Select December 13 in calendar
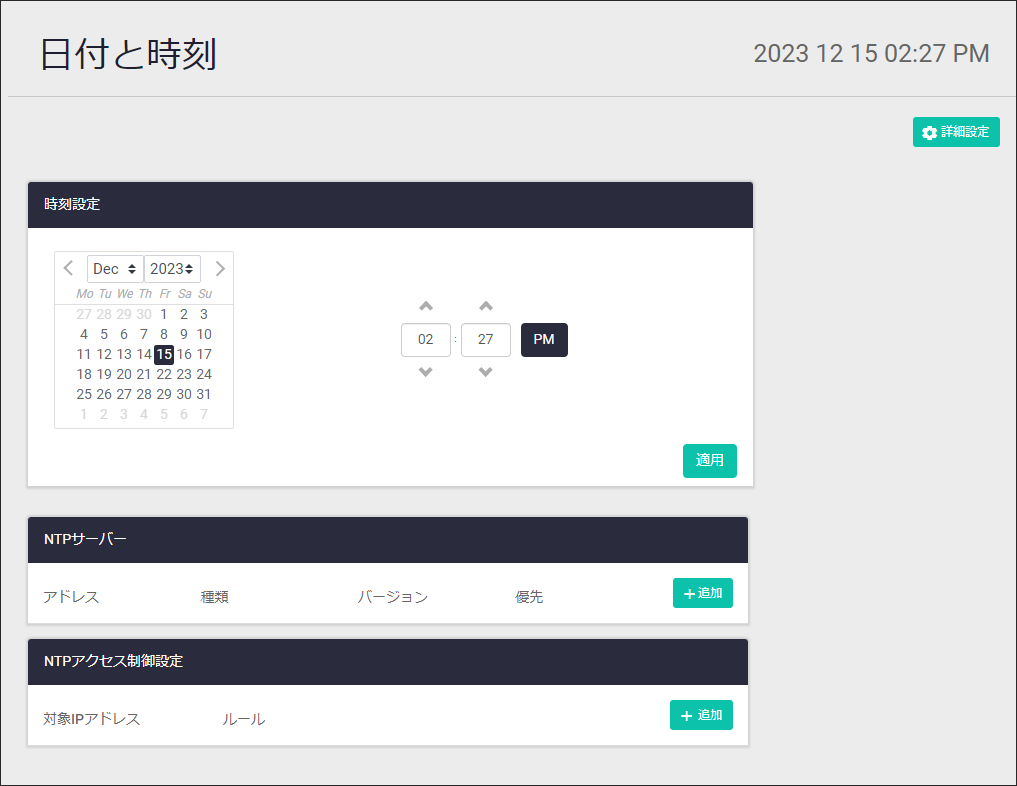 point(124,354)
